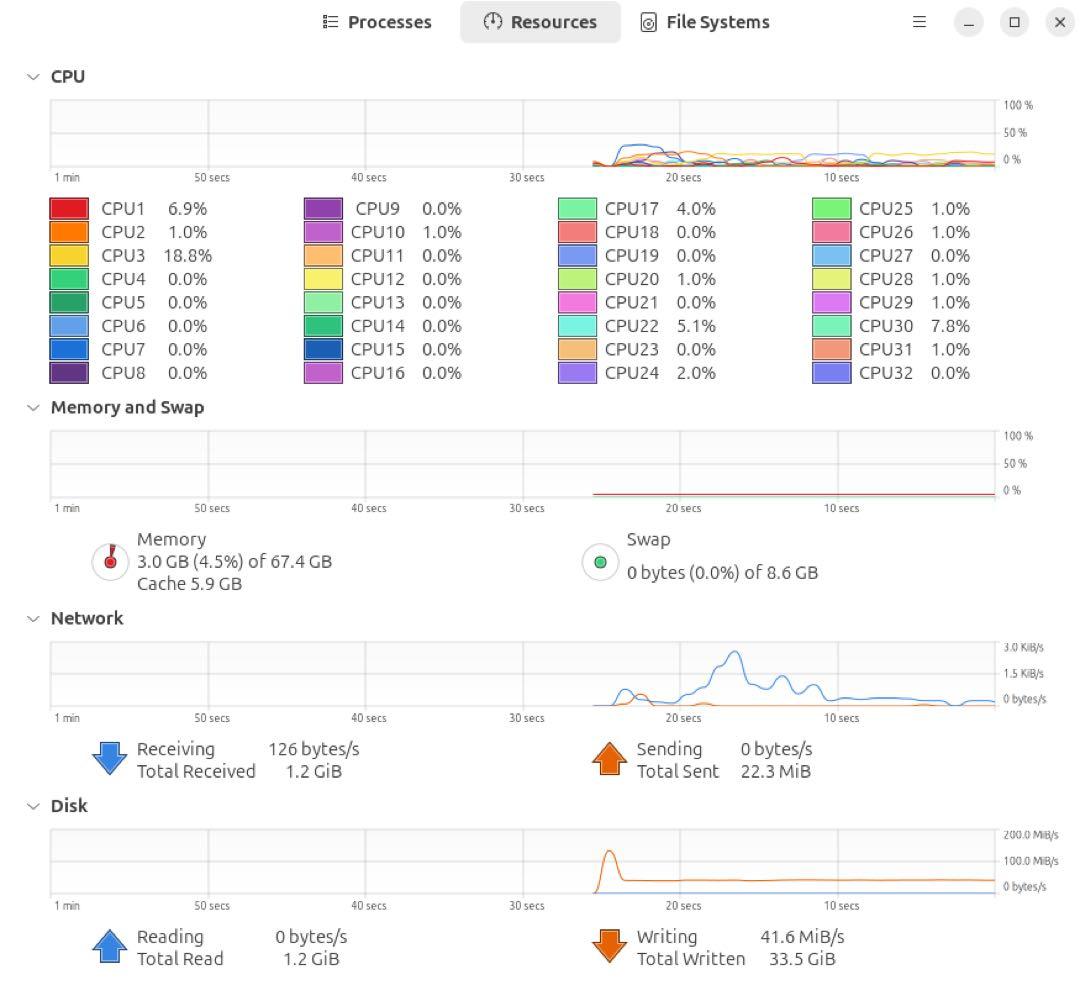
Task: Pick the CPU3 yellow color swatch
Action: pyautogui.click(x=69, y=256)
